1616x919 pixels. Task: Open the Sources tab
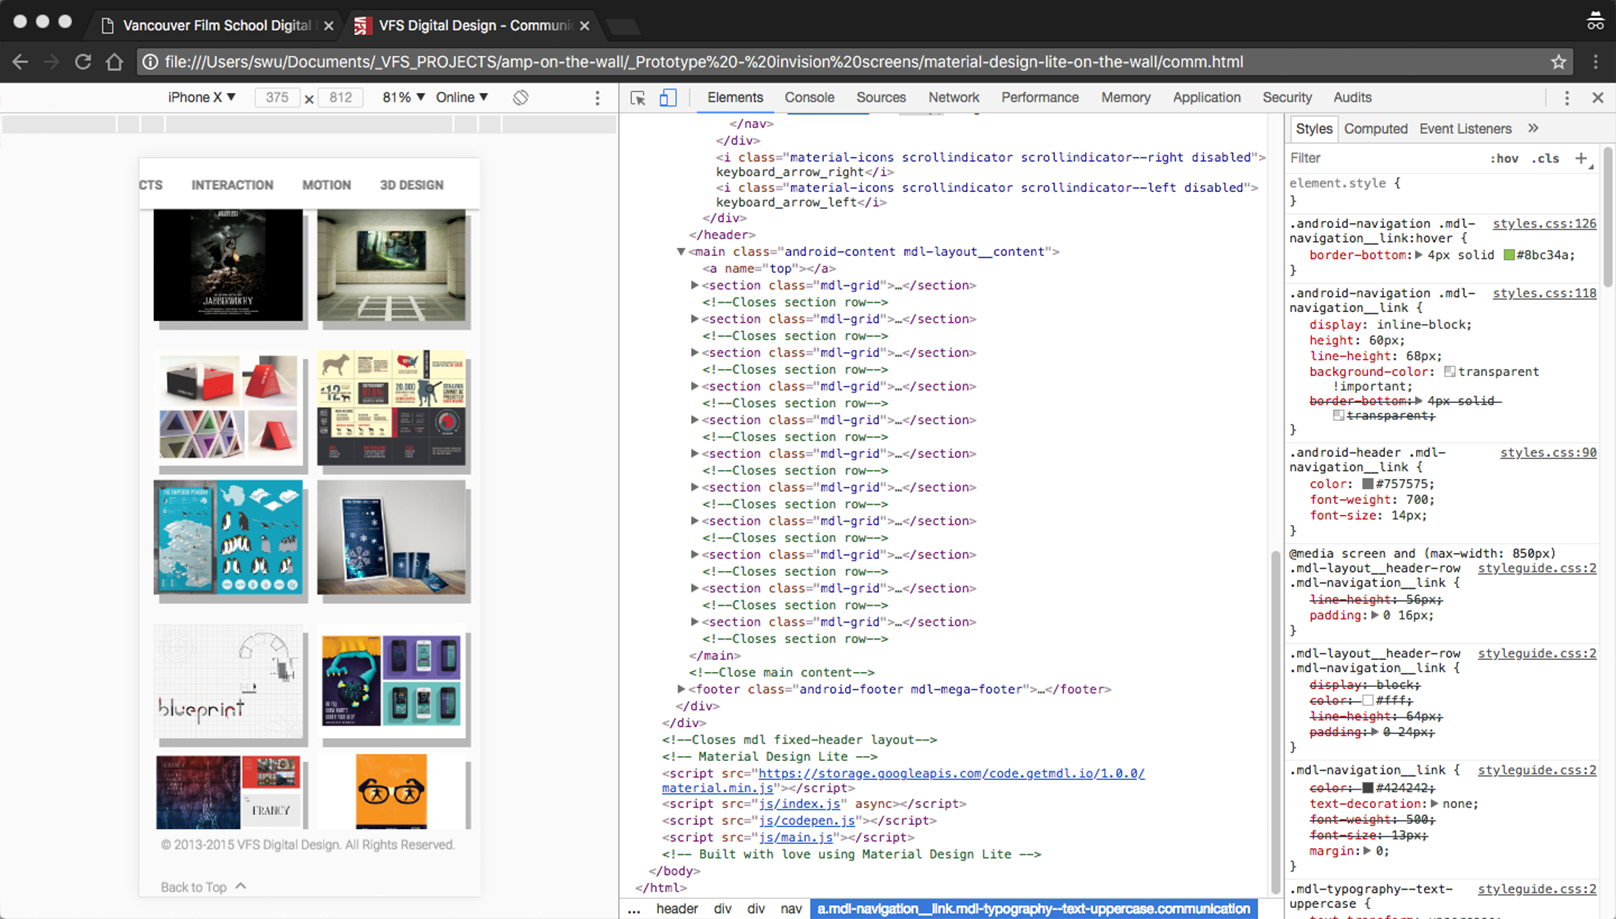(881, 97)
